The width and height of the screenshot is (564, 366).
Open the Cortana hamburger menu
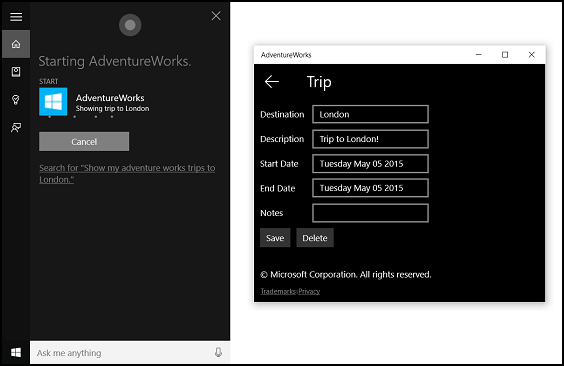[16, 17]
